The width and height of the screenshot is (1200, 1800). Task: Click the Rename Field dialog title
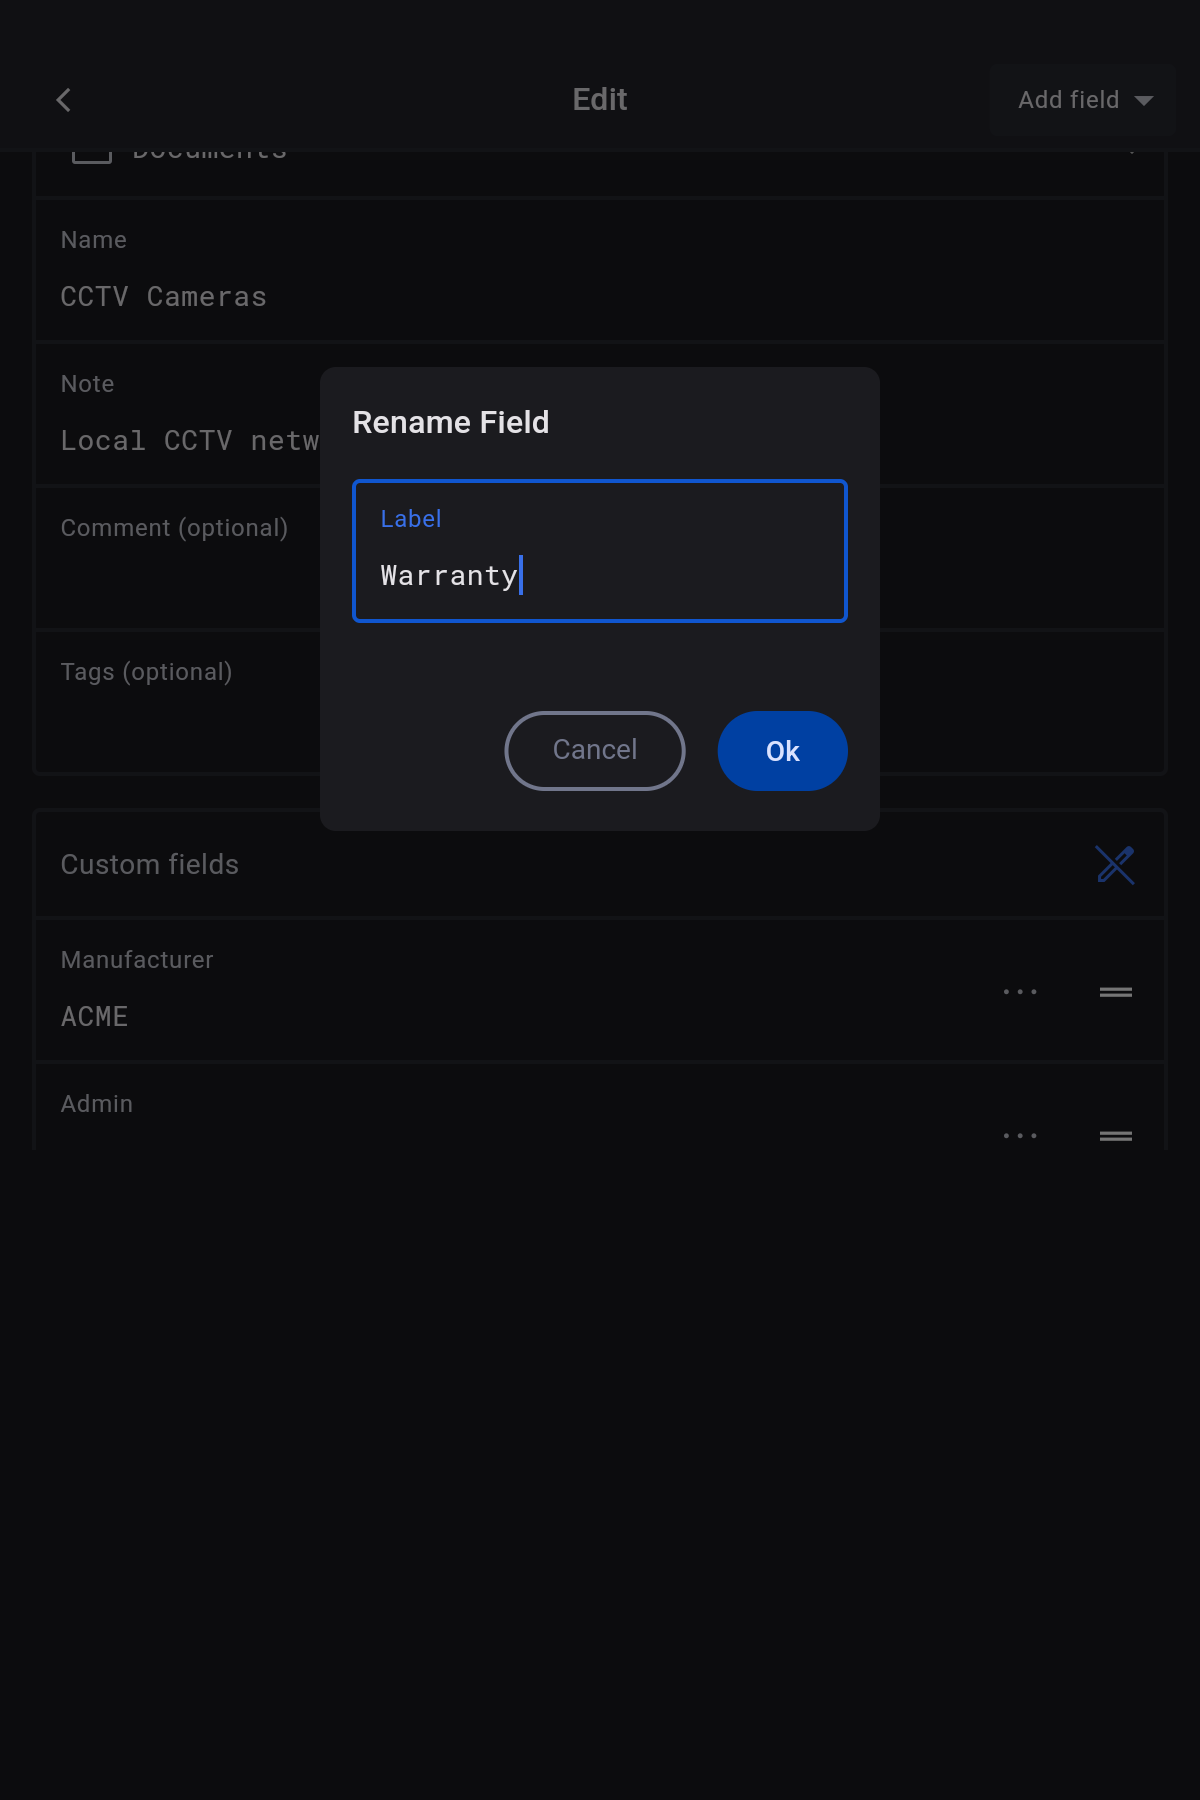(x=451, y=423)
